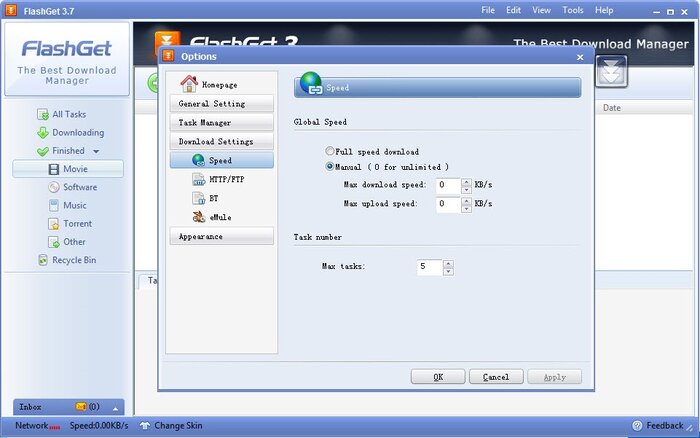Select the Speed item in options tree
This screenshot has height=438, width=700.
pos(221,160)
